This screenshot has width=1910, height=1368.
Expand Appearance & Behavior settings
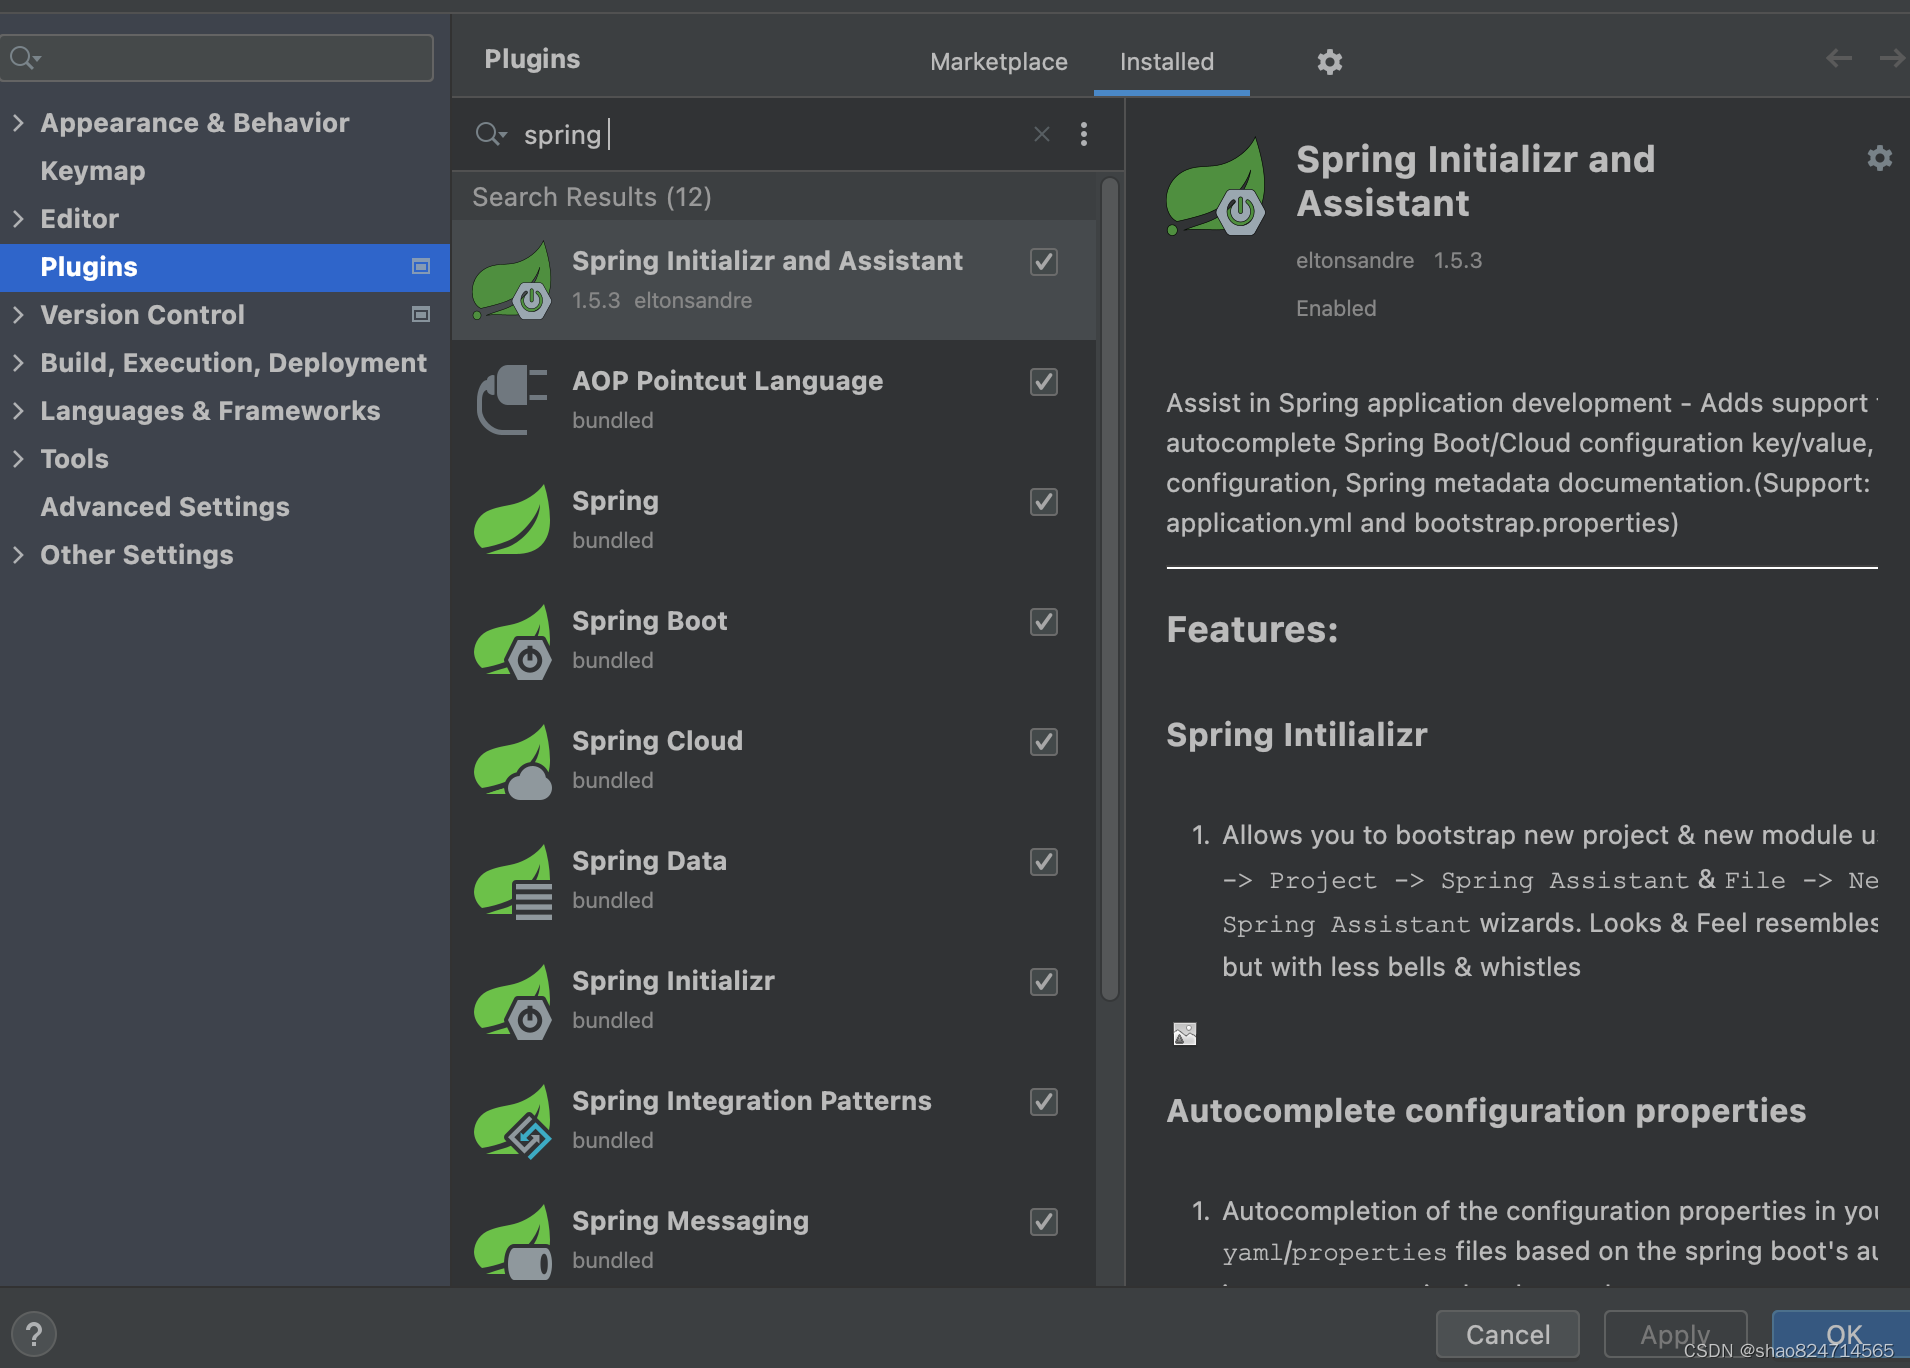pyautogui.click(x=18, y=122)
